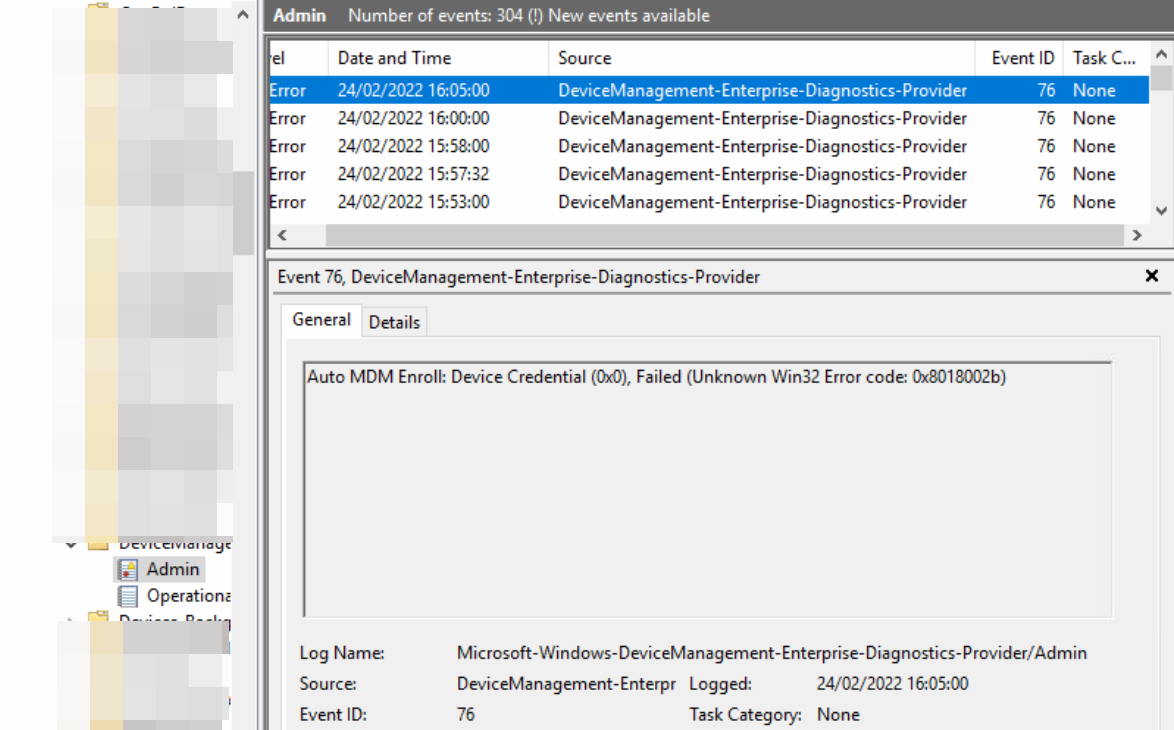The height and width of the screenshot is (730, 1174).
Task: Sort by Task Category column header
Action: (x=1106, y=58)
